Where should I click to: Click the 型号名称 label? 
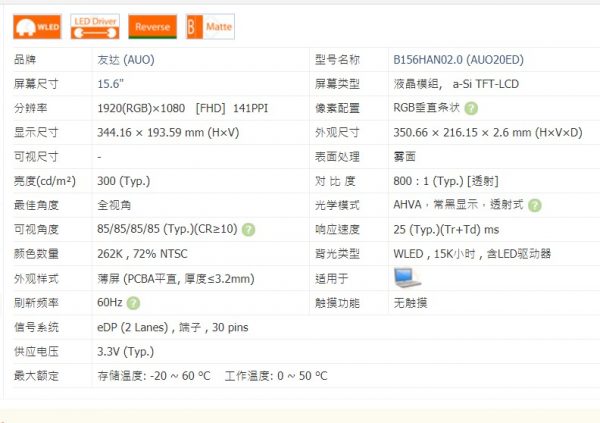click(337, 60)
